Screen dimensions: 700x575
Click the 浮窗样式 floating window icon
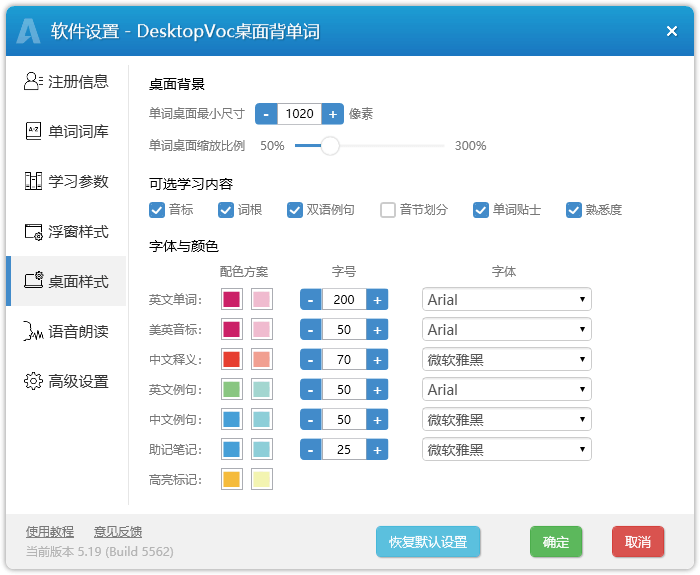[33, 231]
